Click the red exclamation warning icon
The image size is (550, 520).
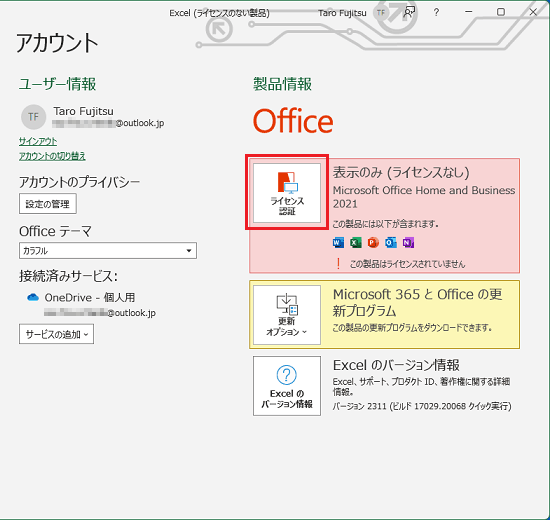click(338, 264)
